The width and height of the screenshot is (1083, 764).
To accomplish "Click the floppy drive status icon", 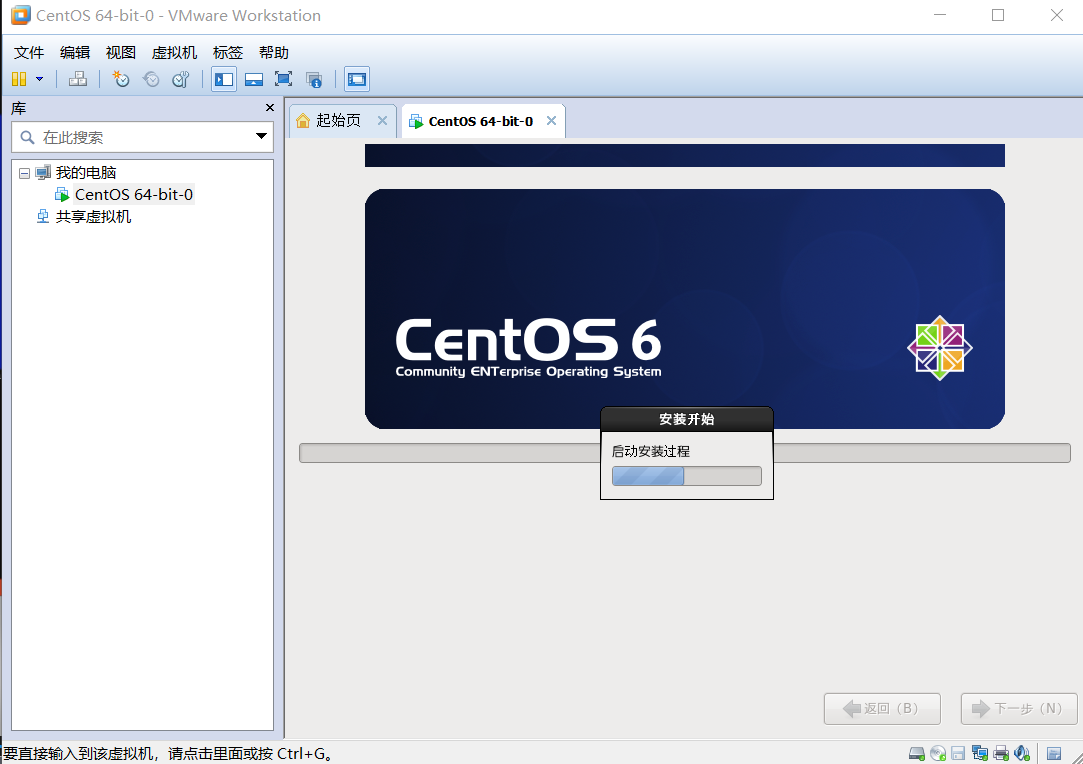I will click(958, 754).
